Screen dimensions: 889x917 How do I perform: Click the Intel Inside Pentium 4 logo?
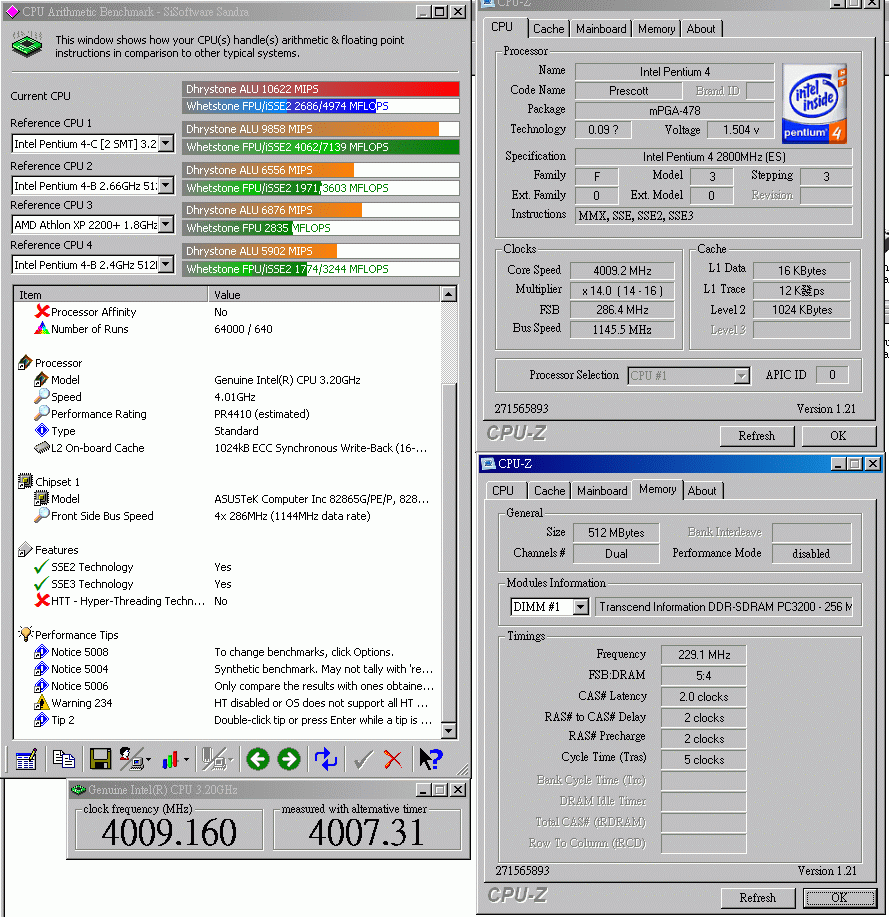tap(814, 104)
